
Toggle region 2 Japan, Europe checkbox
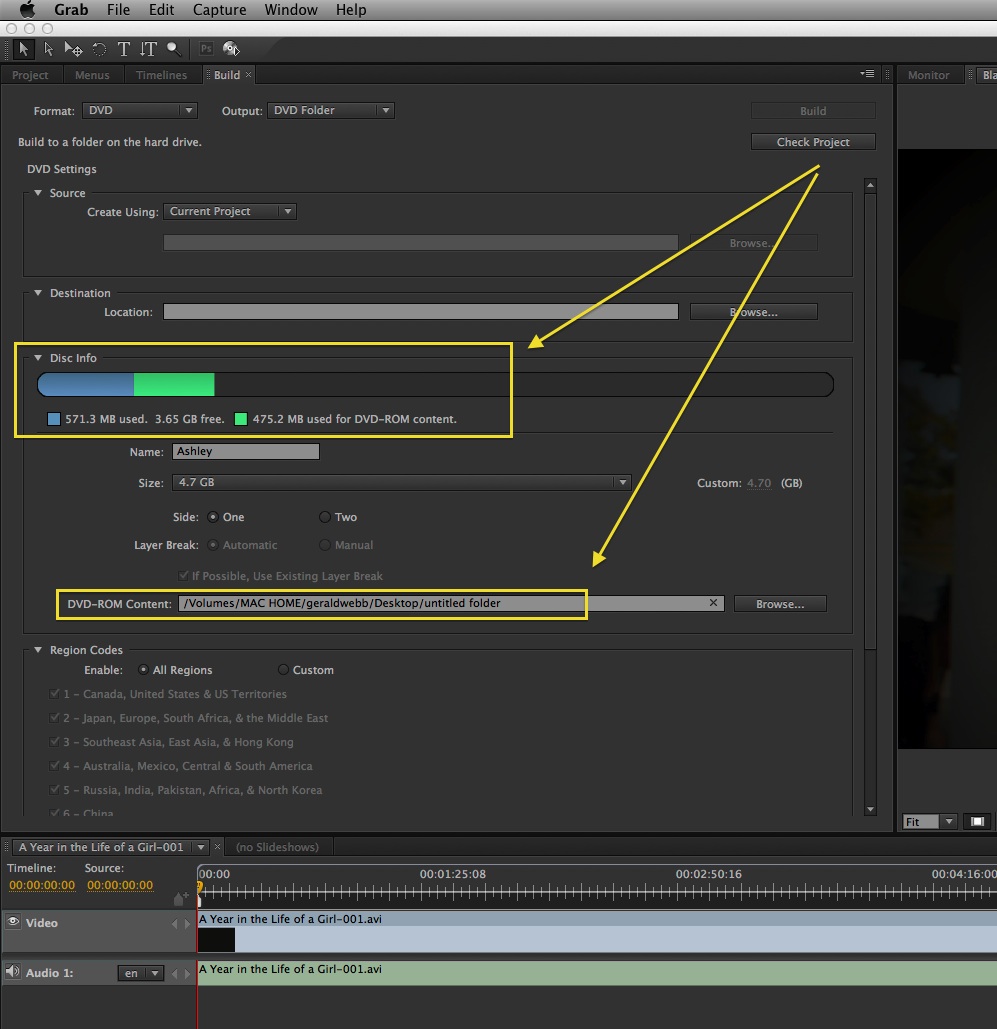[x=54, y=718]
